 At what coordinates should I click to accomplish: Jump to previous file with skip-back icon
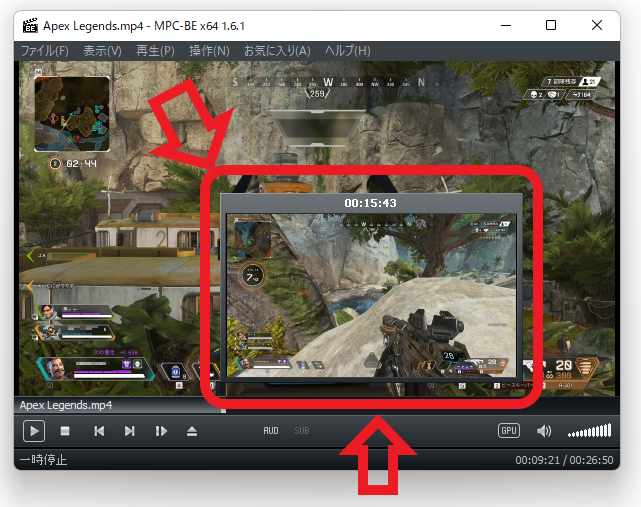click(x=99, y=431)
